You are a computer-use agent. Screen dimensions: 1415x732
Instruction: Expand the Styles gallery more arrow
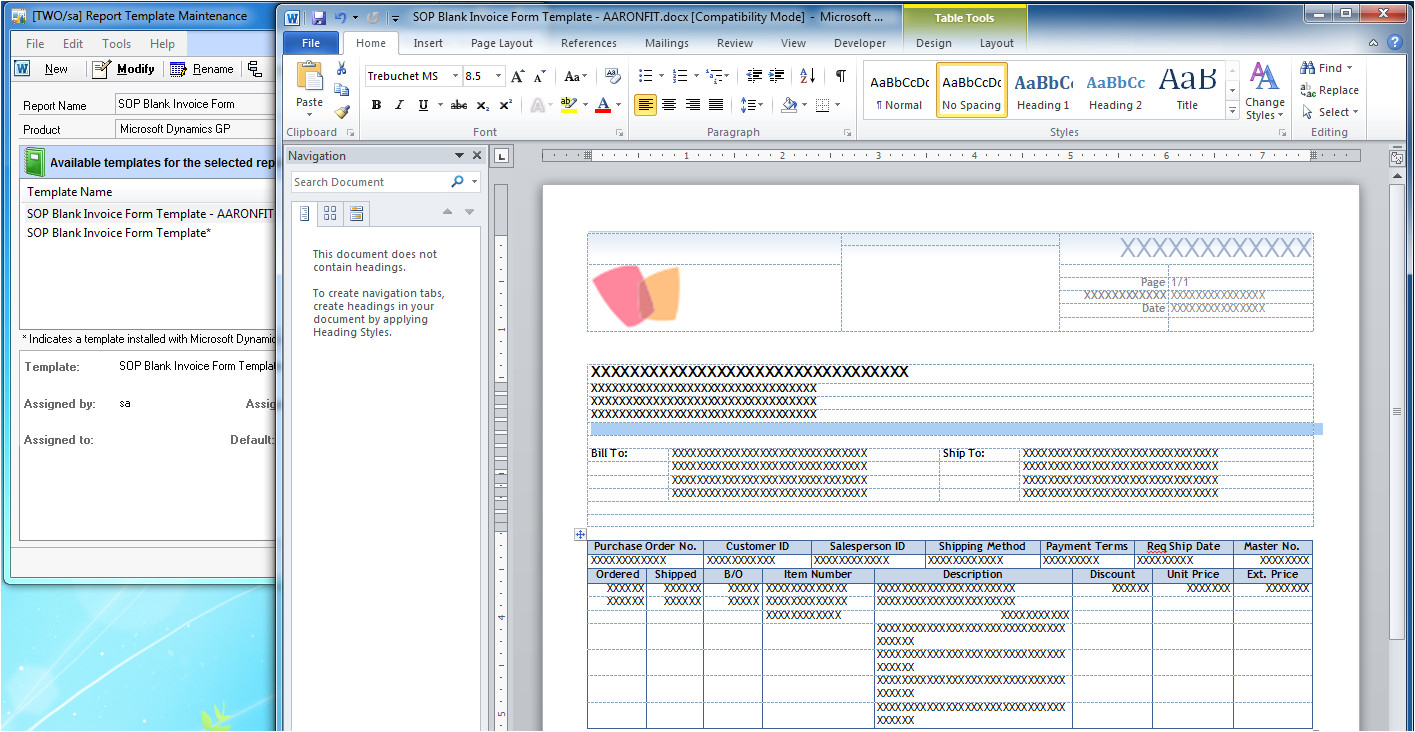coord(1232,111)
